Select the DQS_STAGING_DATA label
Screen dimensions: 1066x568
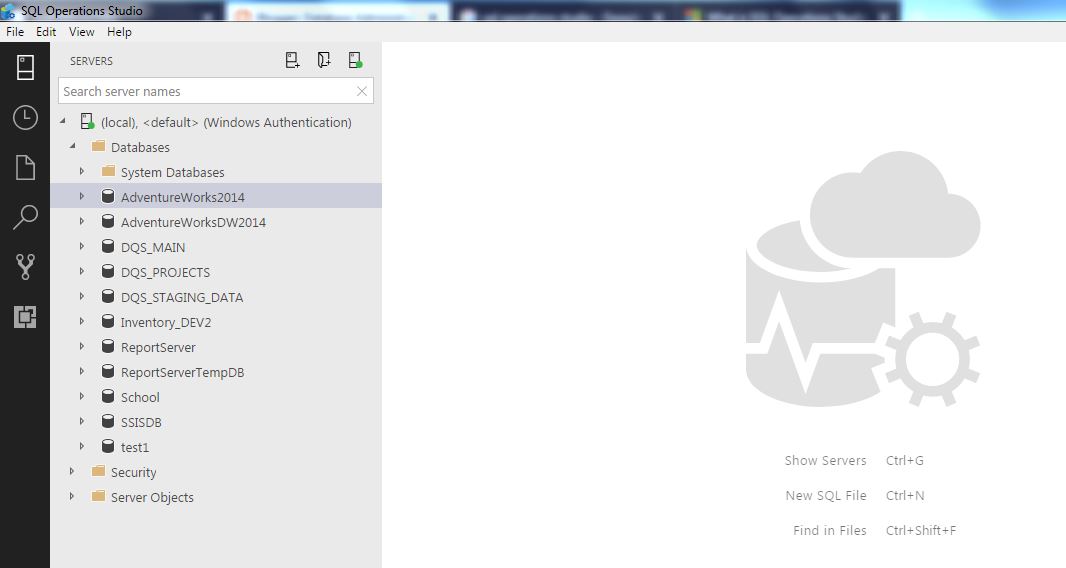point(182,297)
